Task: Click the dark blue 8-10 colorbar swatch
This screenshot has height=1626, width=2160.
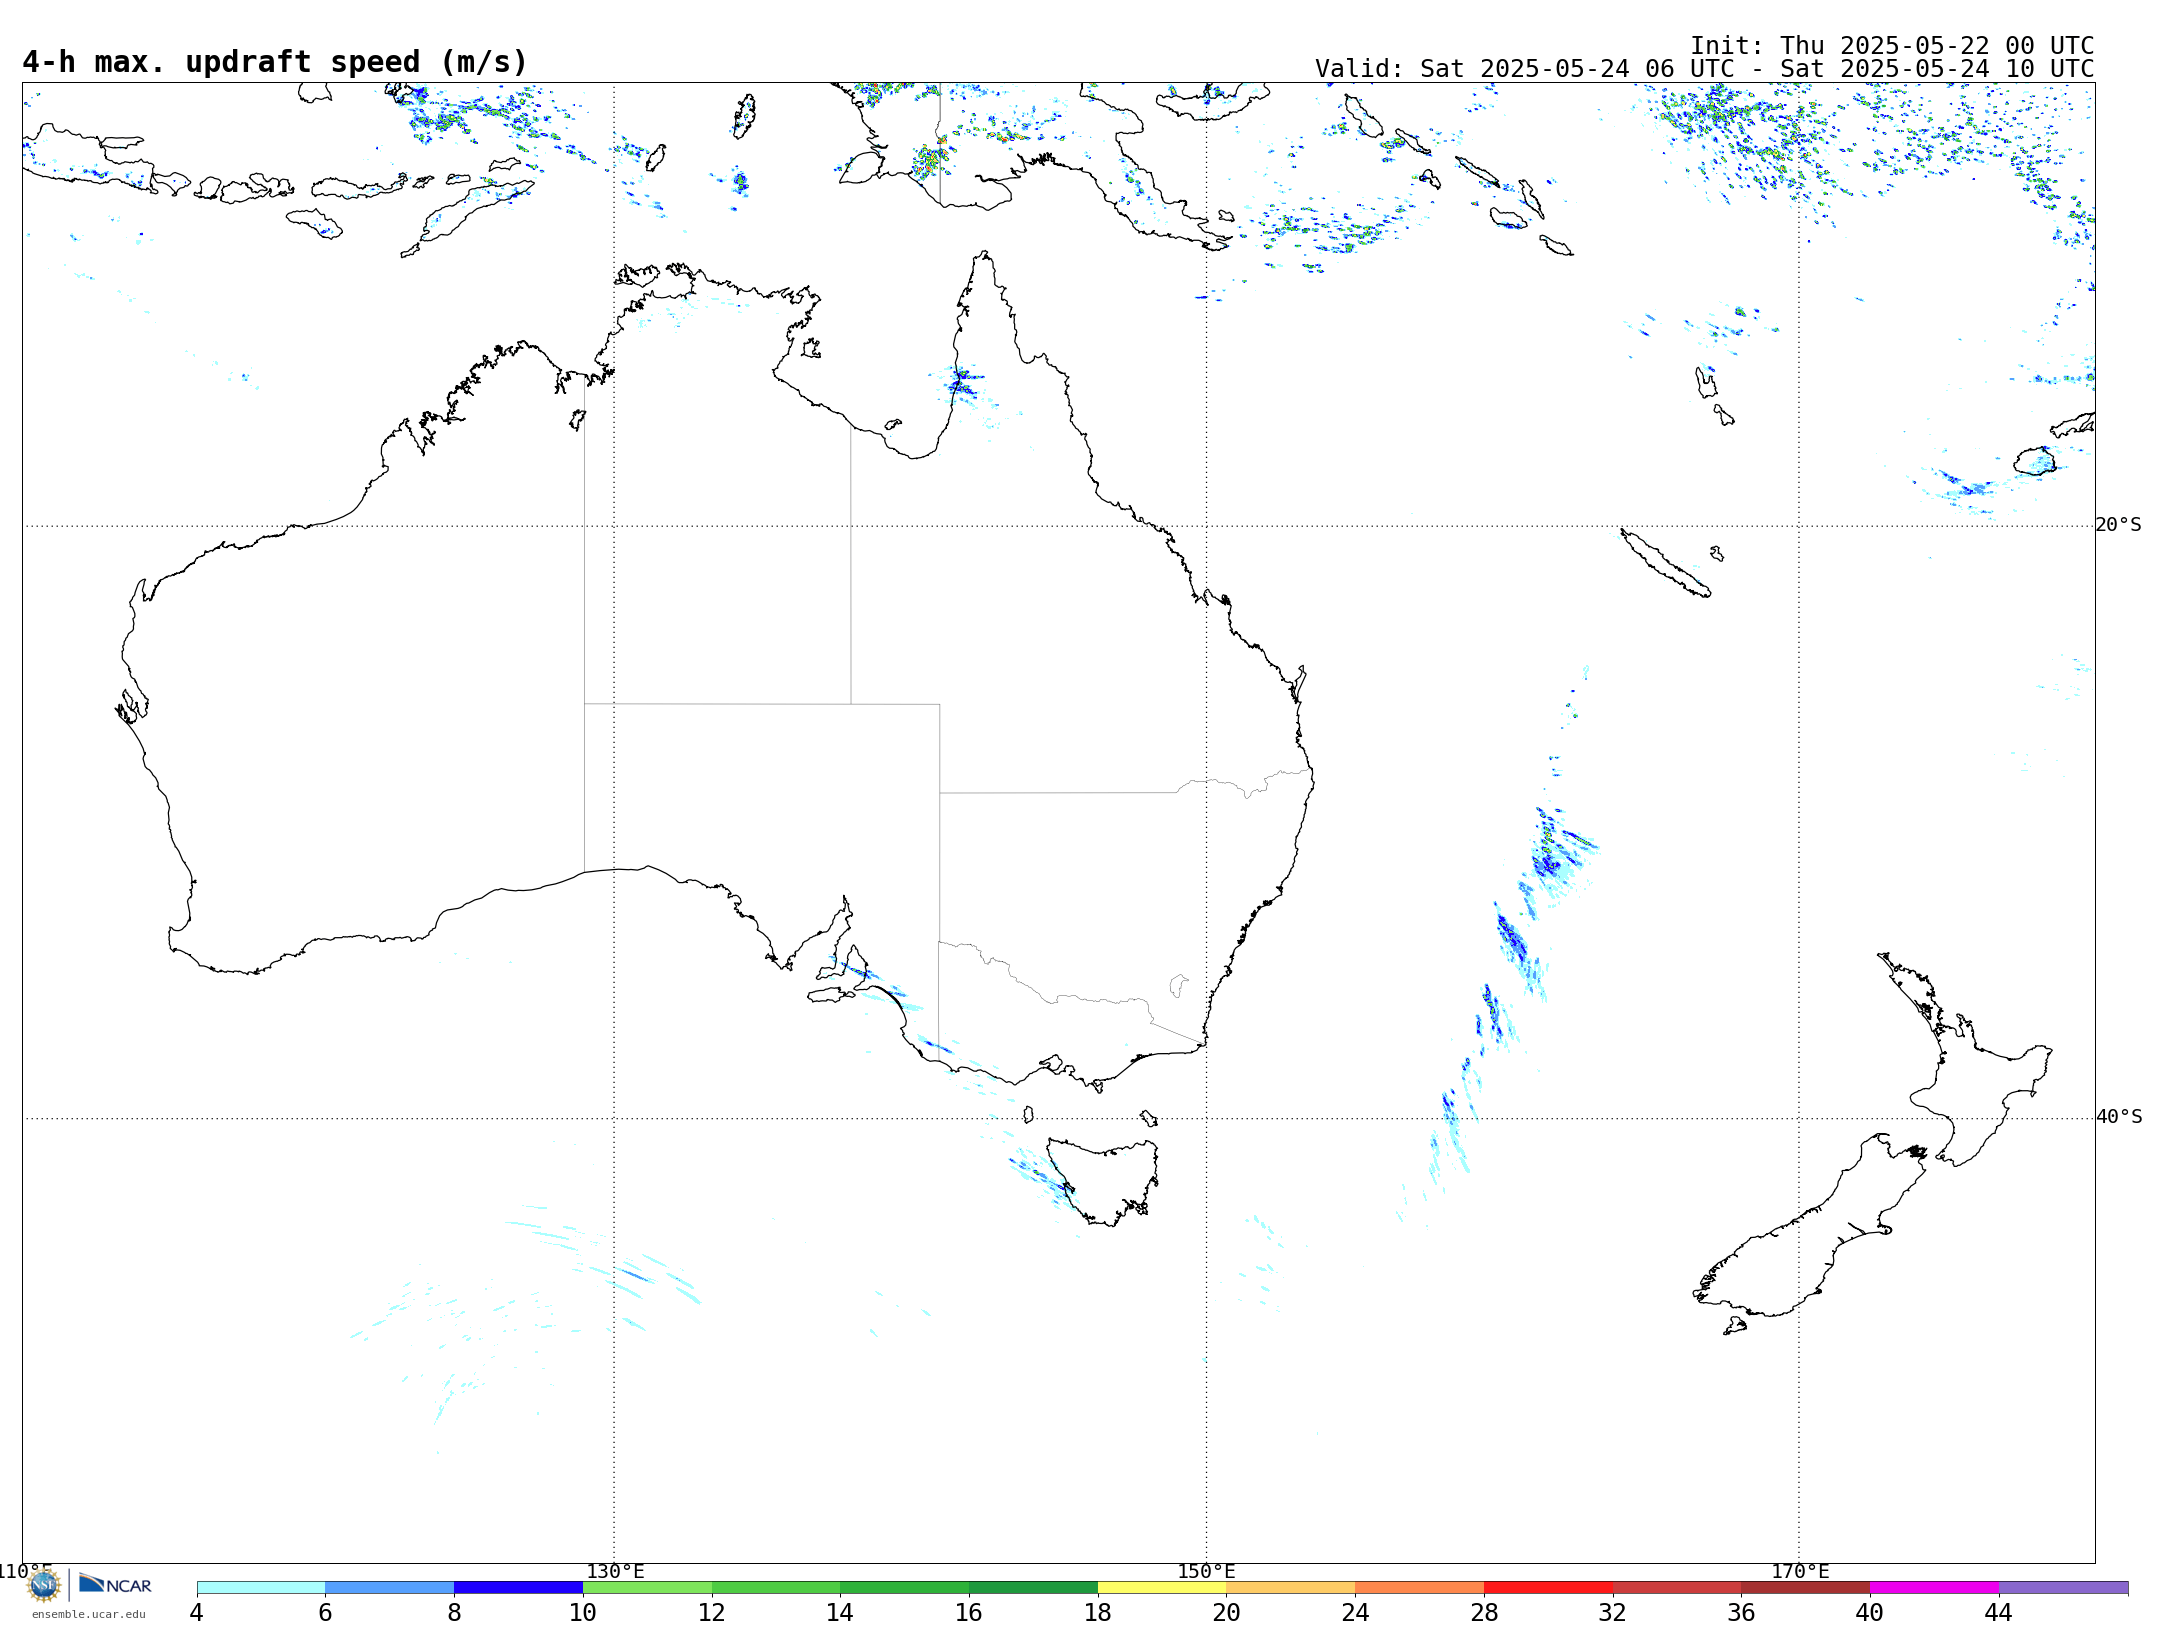Action: click(x=518, y=1588)
